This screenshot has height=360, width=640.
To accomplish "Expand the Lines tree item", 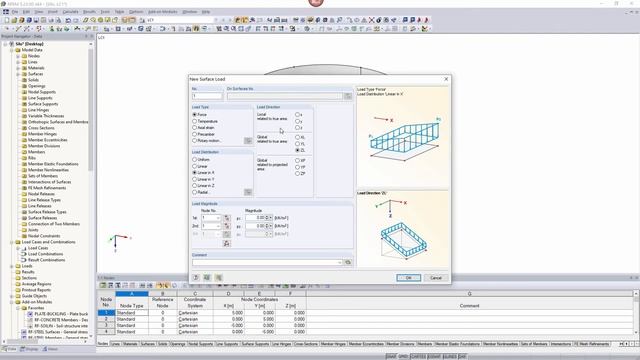I will tap(18, 62).
